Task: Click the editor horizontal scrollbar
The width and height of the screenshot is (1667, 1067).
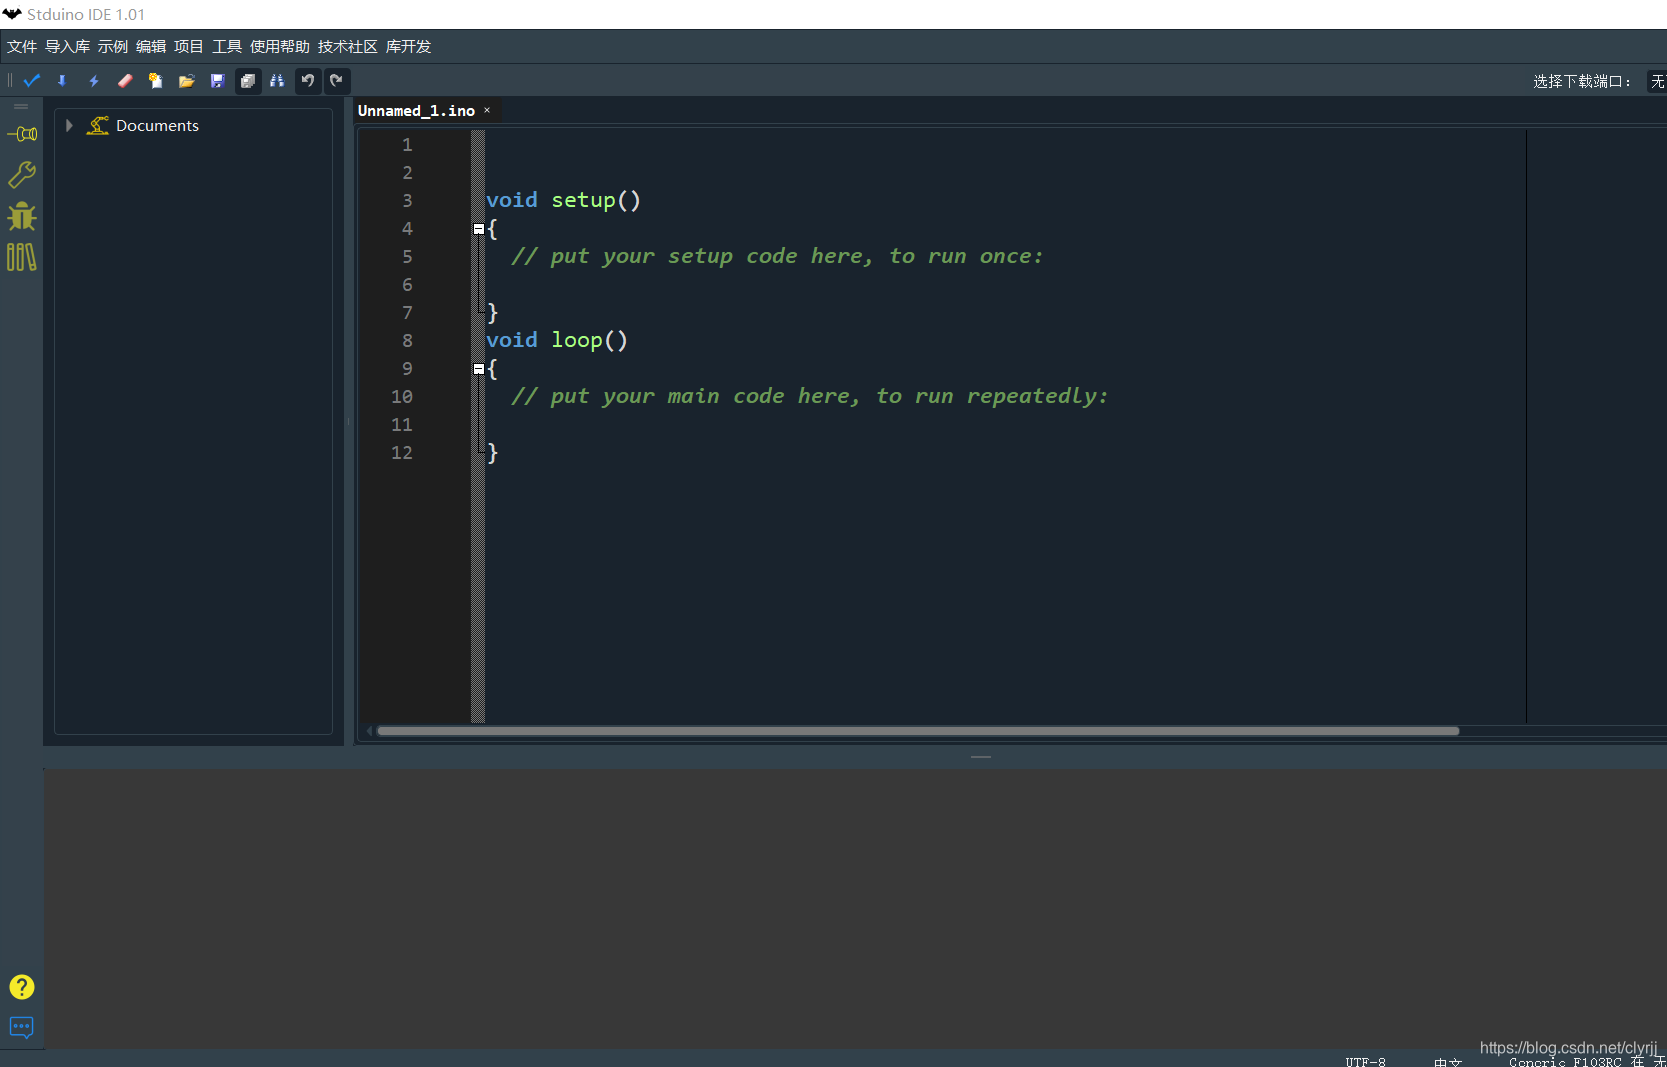Action: click(918, 731)
